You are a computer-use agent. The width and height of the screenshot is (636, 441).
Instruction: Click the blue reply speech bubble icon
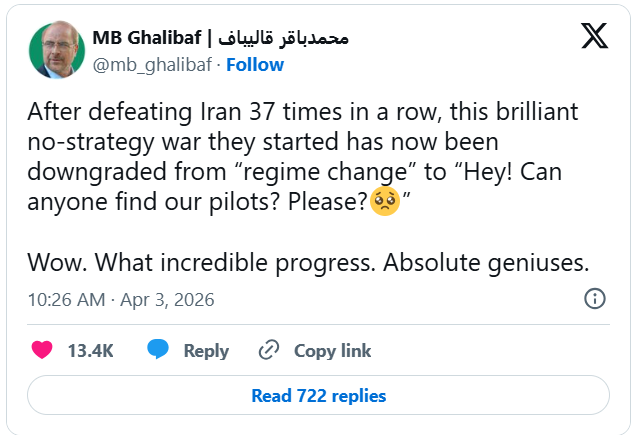click(158, 350)
